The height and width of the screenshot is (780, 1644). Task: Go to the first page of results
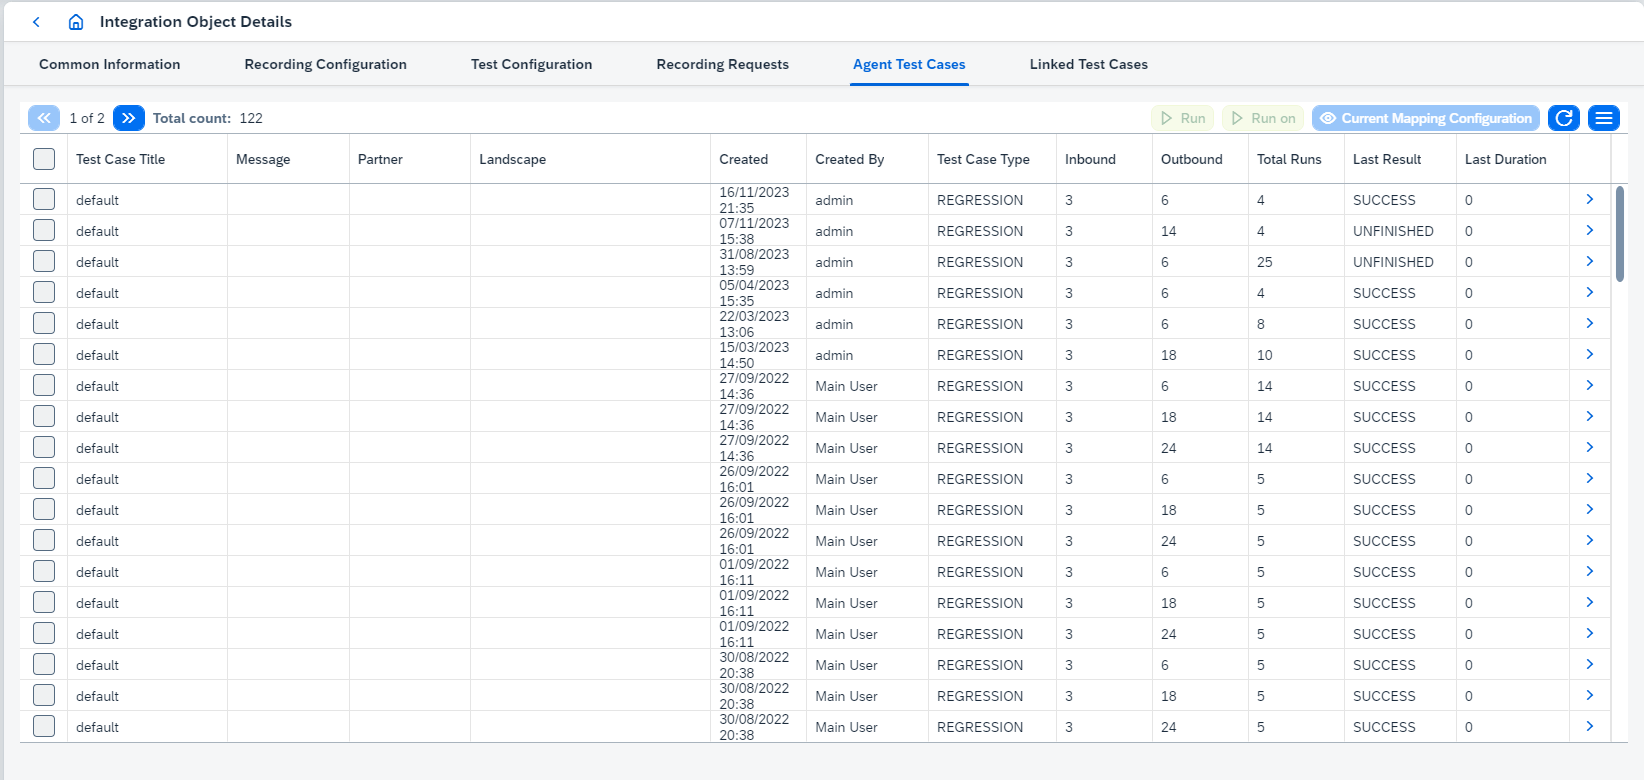pos(44,118)
